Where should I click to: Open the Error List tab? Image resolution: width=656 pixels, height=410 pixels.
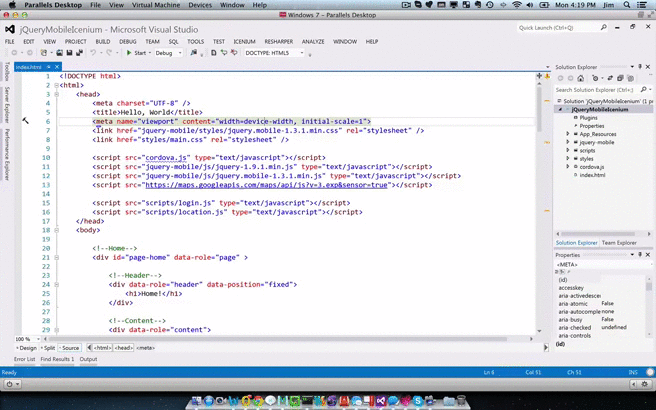pos(24,359)
